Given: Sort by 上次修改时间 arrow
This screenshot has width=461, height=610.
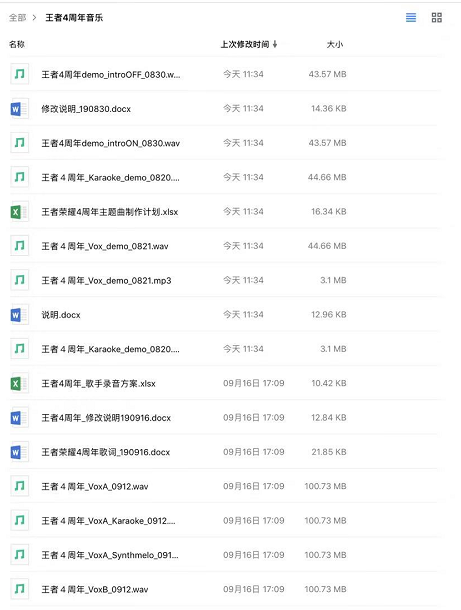Looking at the screenshot, I should pos(275,44).
